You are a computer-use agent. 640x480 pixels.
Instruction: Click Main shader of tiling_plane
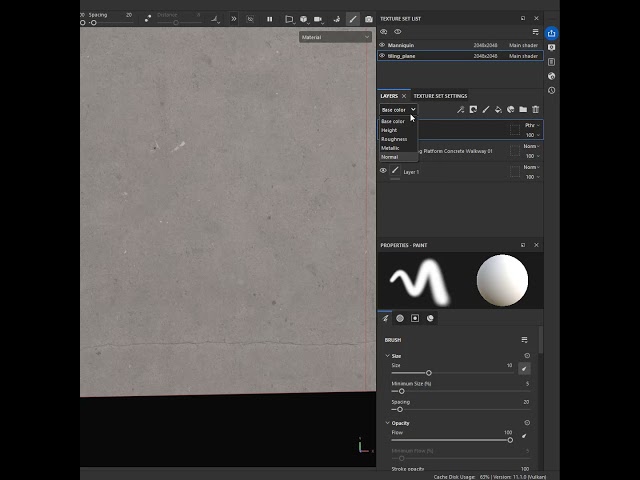[523, 56]
